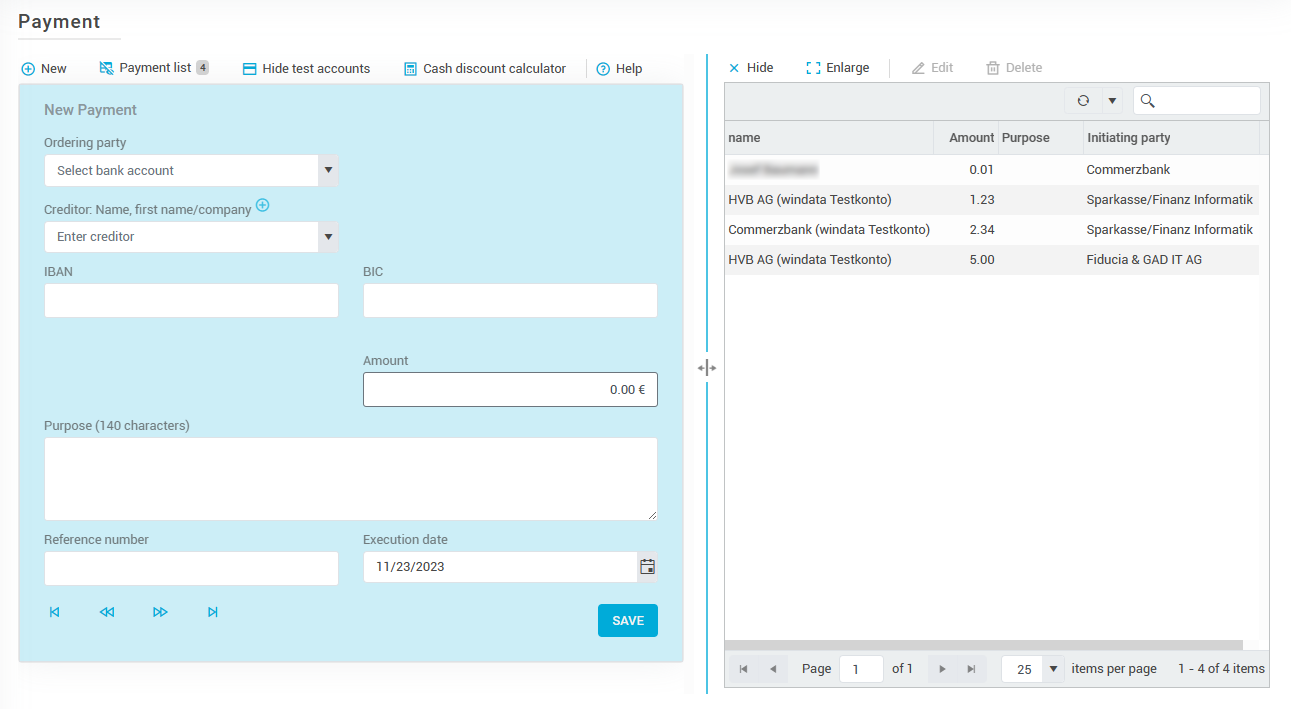Open the Payment list tab
This screenshot has width=1291, height=709.
154,68
